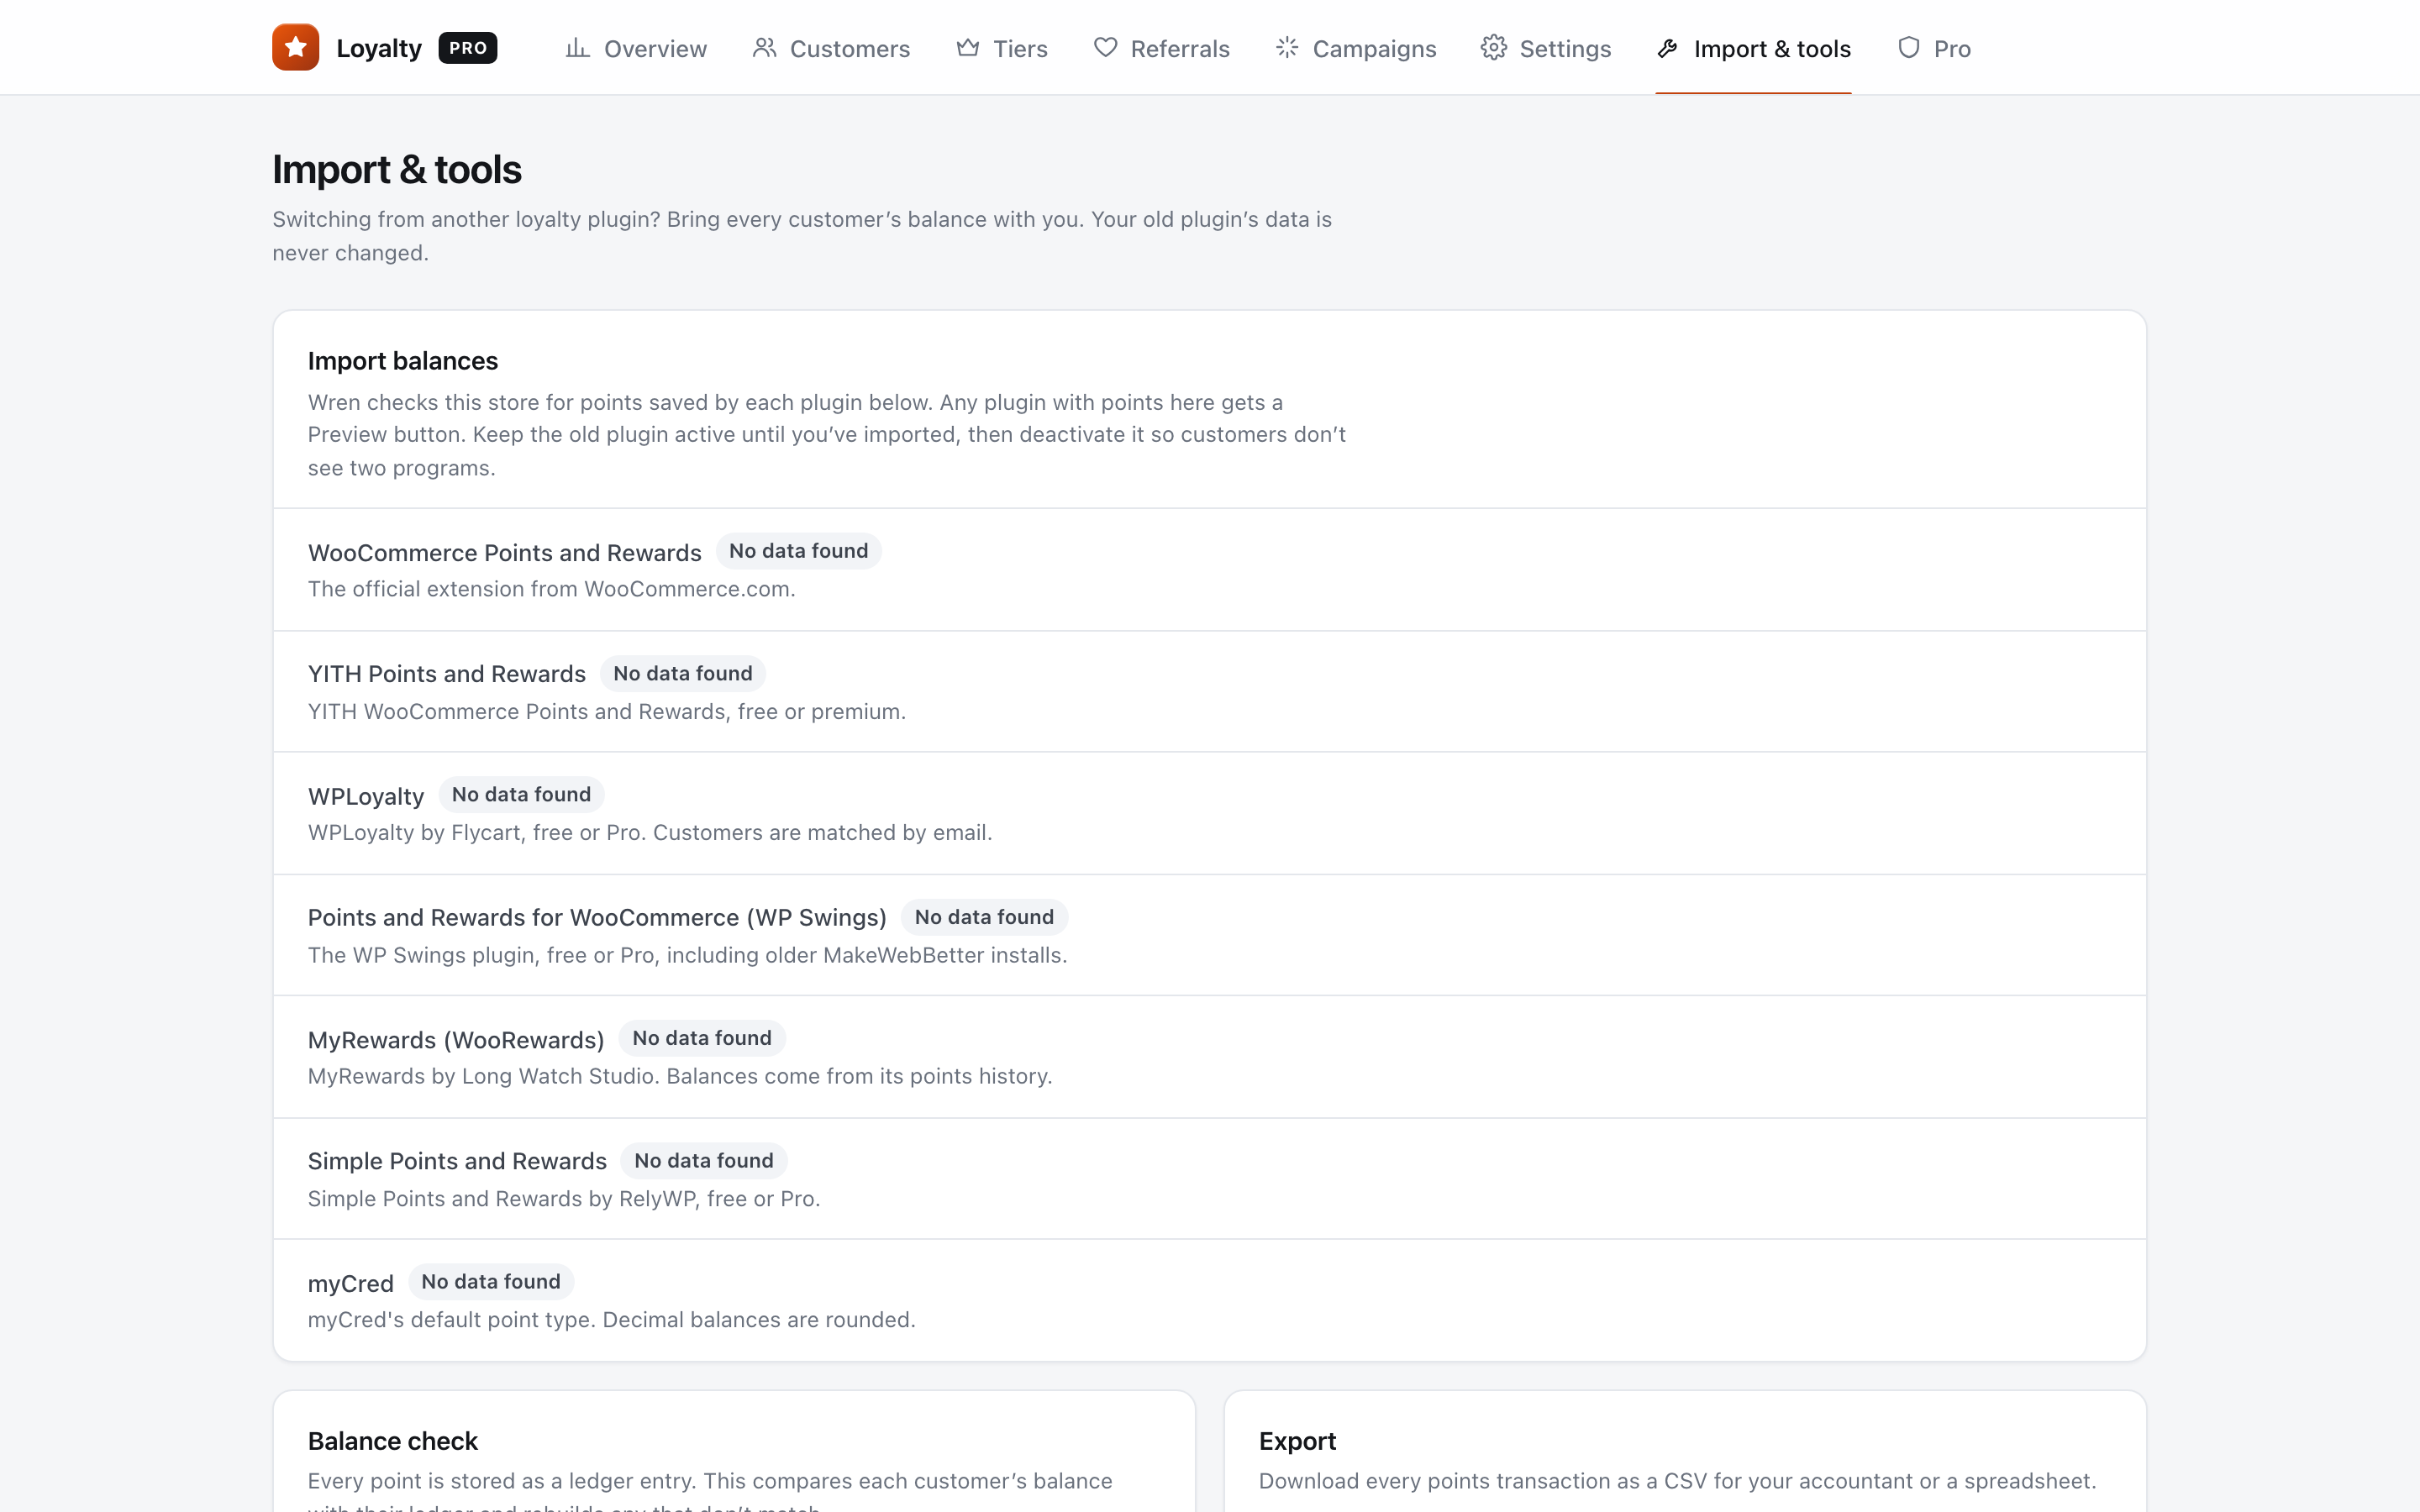Image resolution: width=2420 pixels, height=1512 pixels.
Task: Click the Import & tools wrench icon
Action: 1667,48
